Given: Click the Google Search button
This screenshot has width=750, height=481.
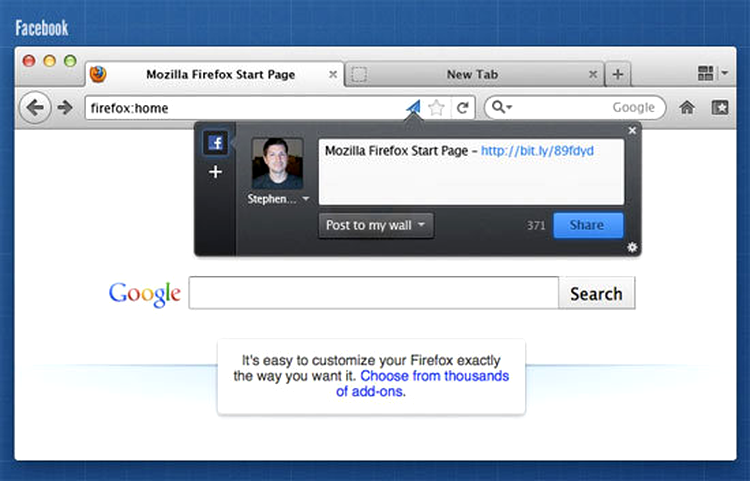Looking at the screenshot, I should (596, 293).
